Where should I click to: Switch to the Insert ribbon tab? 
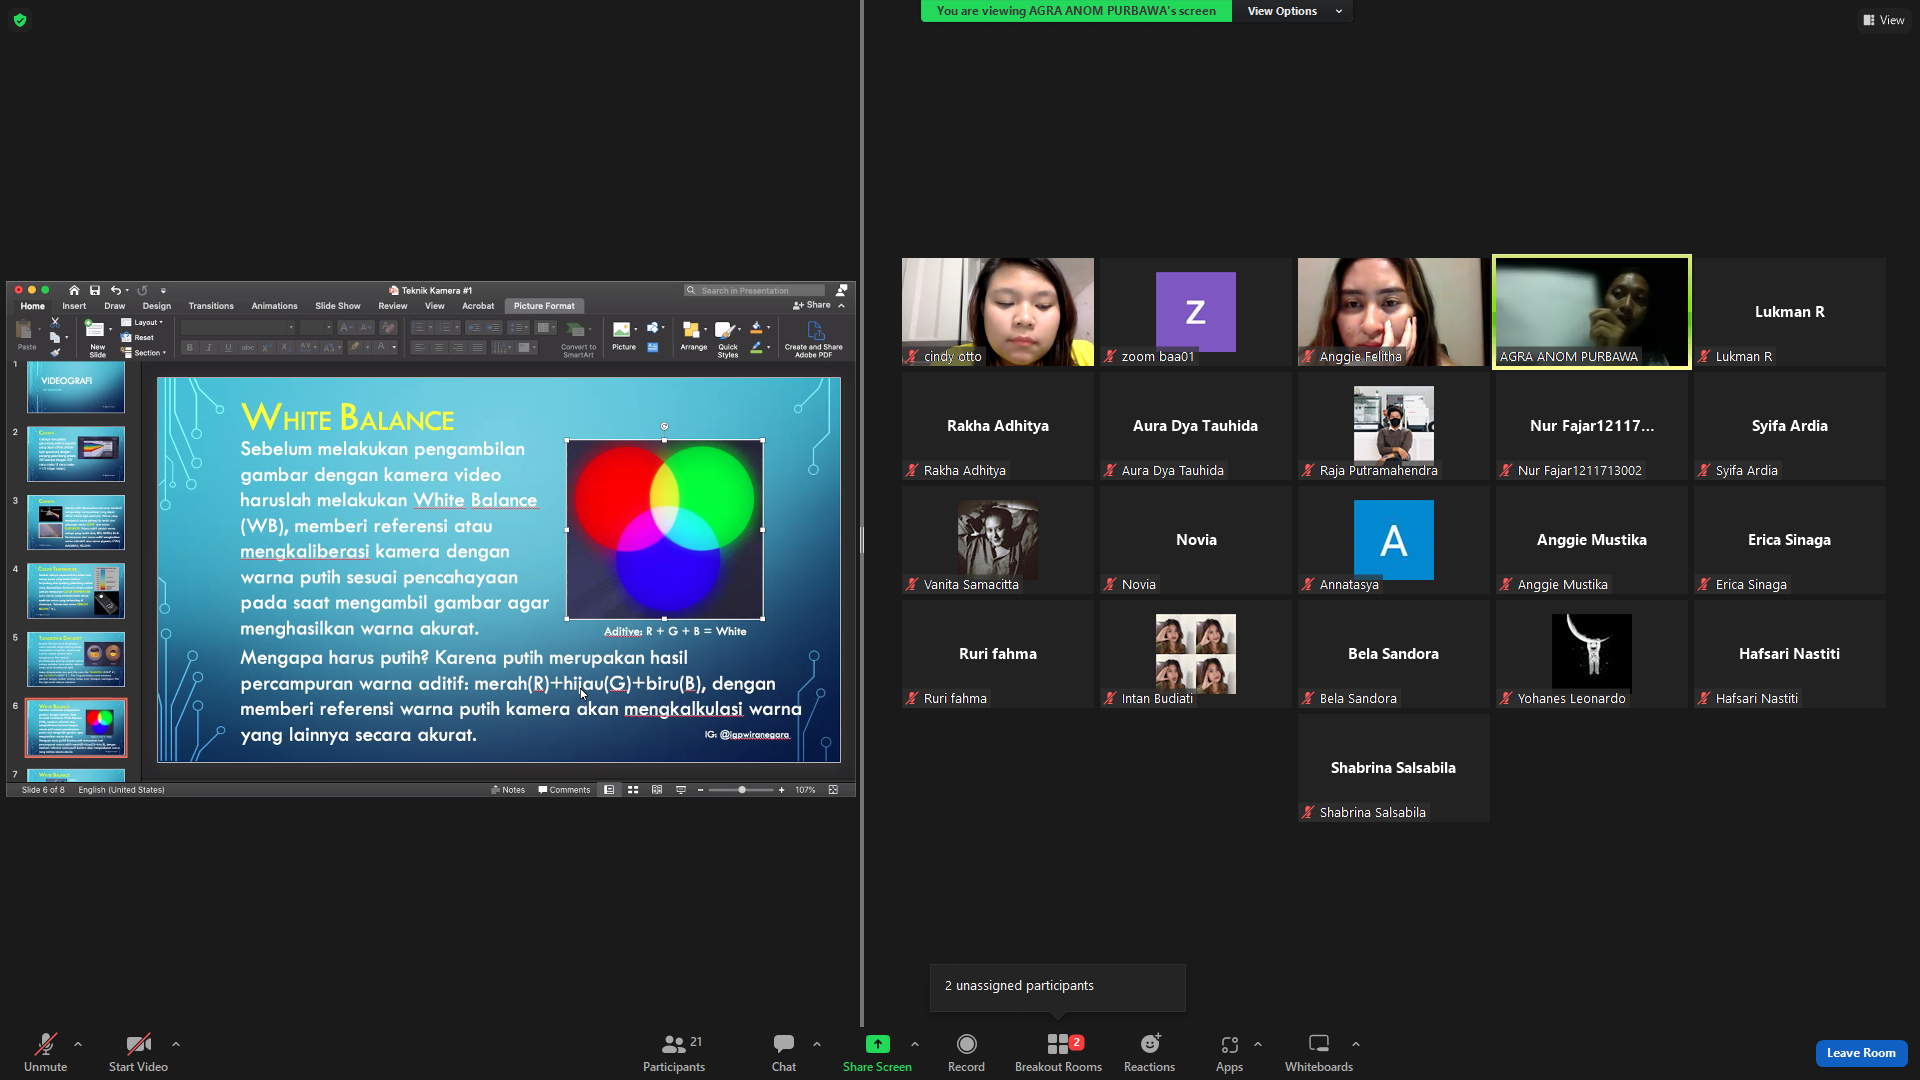click(x=74, y=306)
